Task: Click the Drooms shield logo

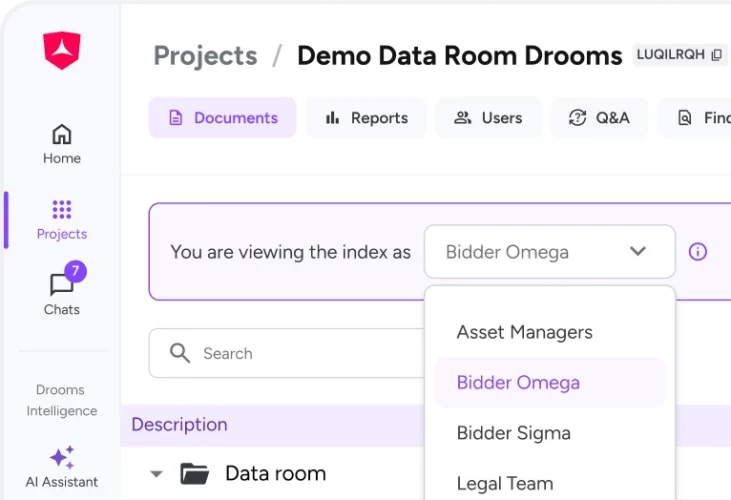Action: coord(62,50)
